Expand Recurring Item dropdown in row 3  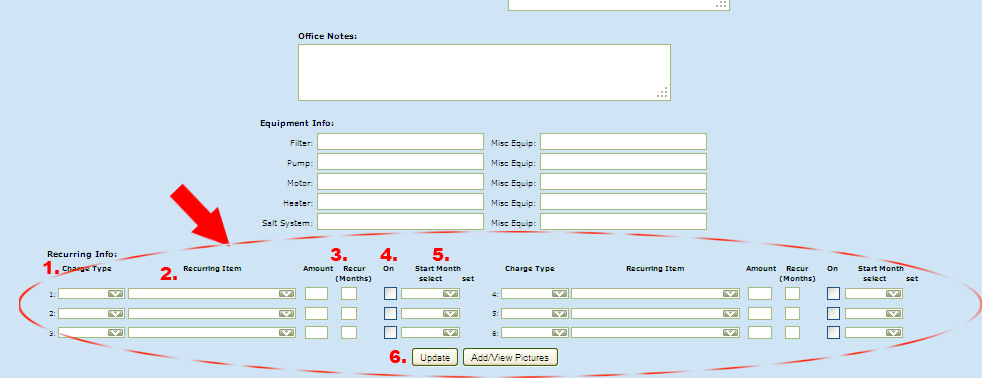tap(212, 333)
